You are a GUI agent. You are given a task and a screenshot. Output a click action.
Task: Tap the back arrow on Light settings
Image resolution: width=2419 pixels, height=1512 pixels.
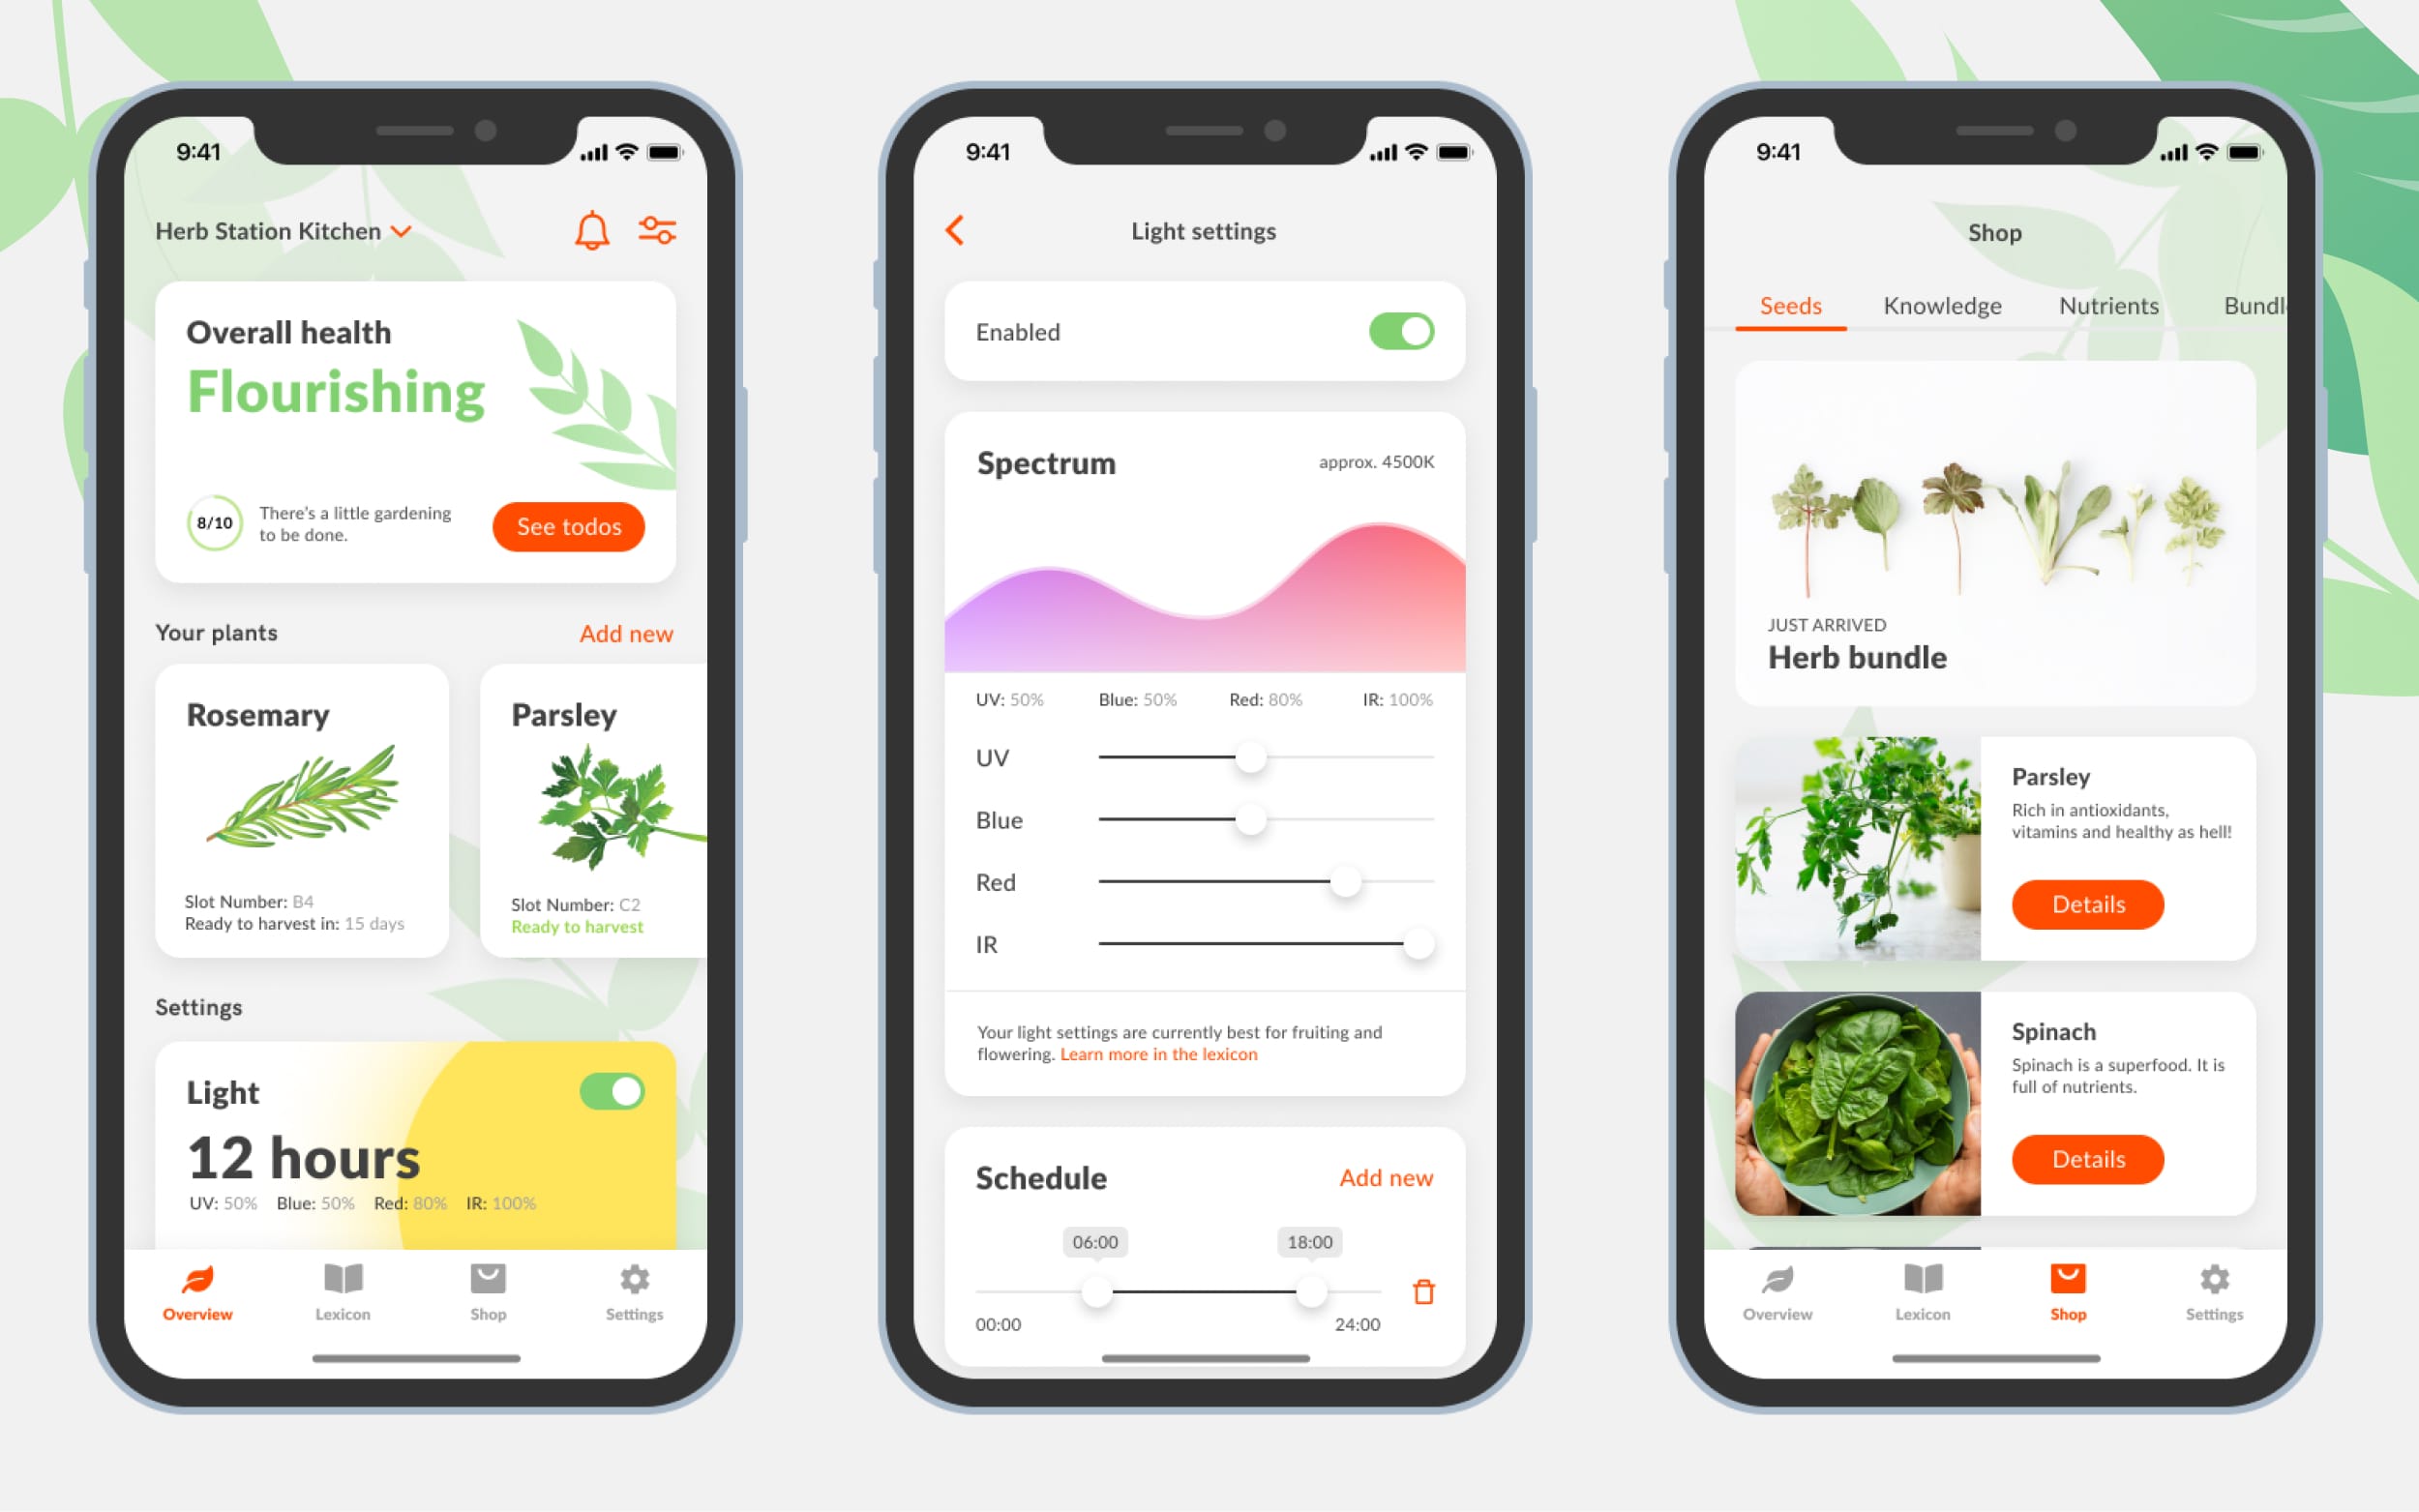954,228
